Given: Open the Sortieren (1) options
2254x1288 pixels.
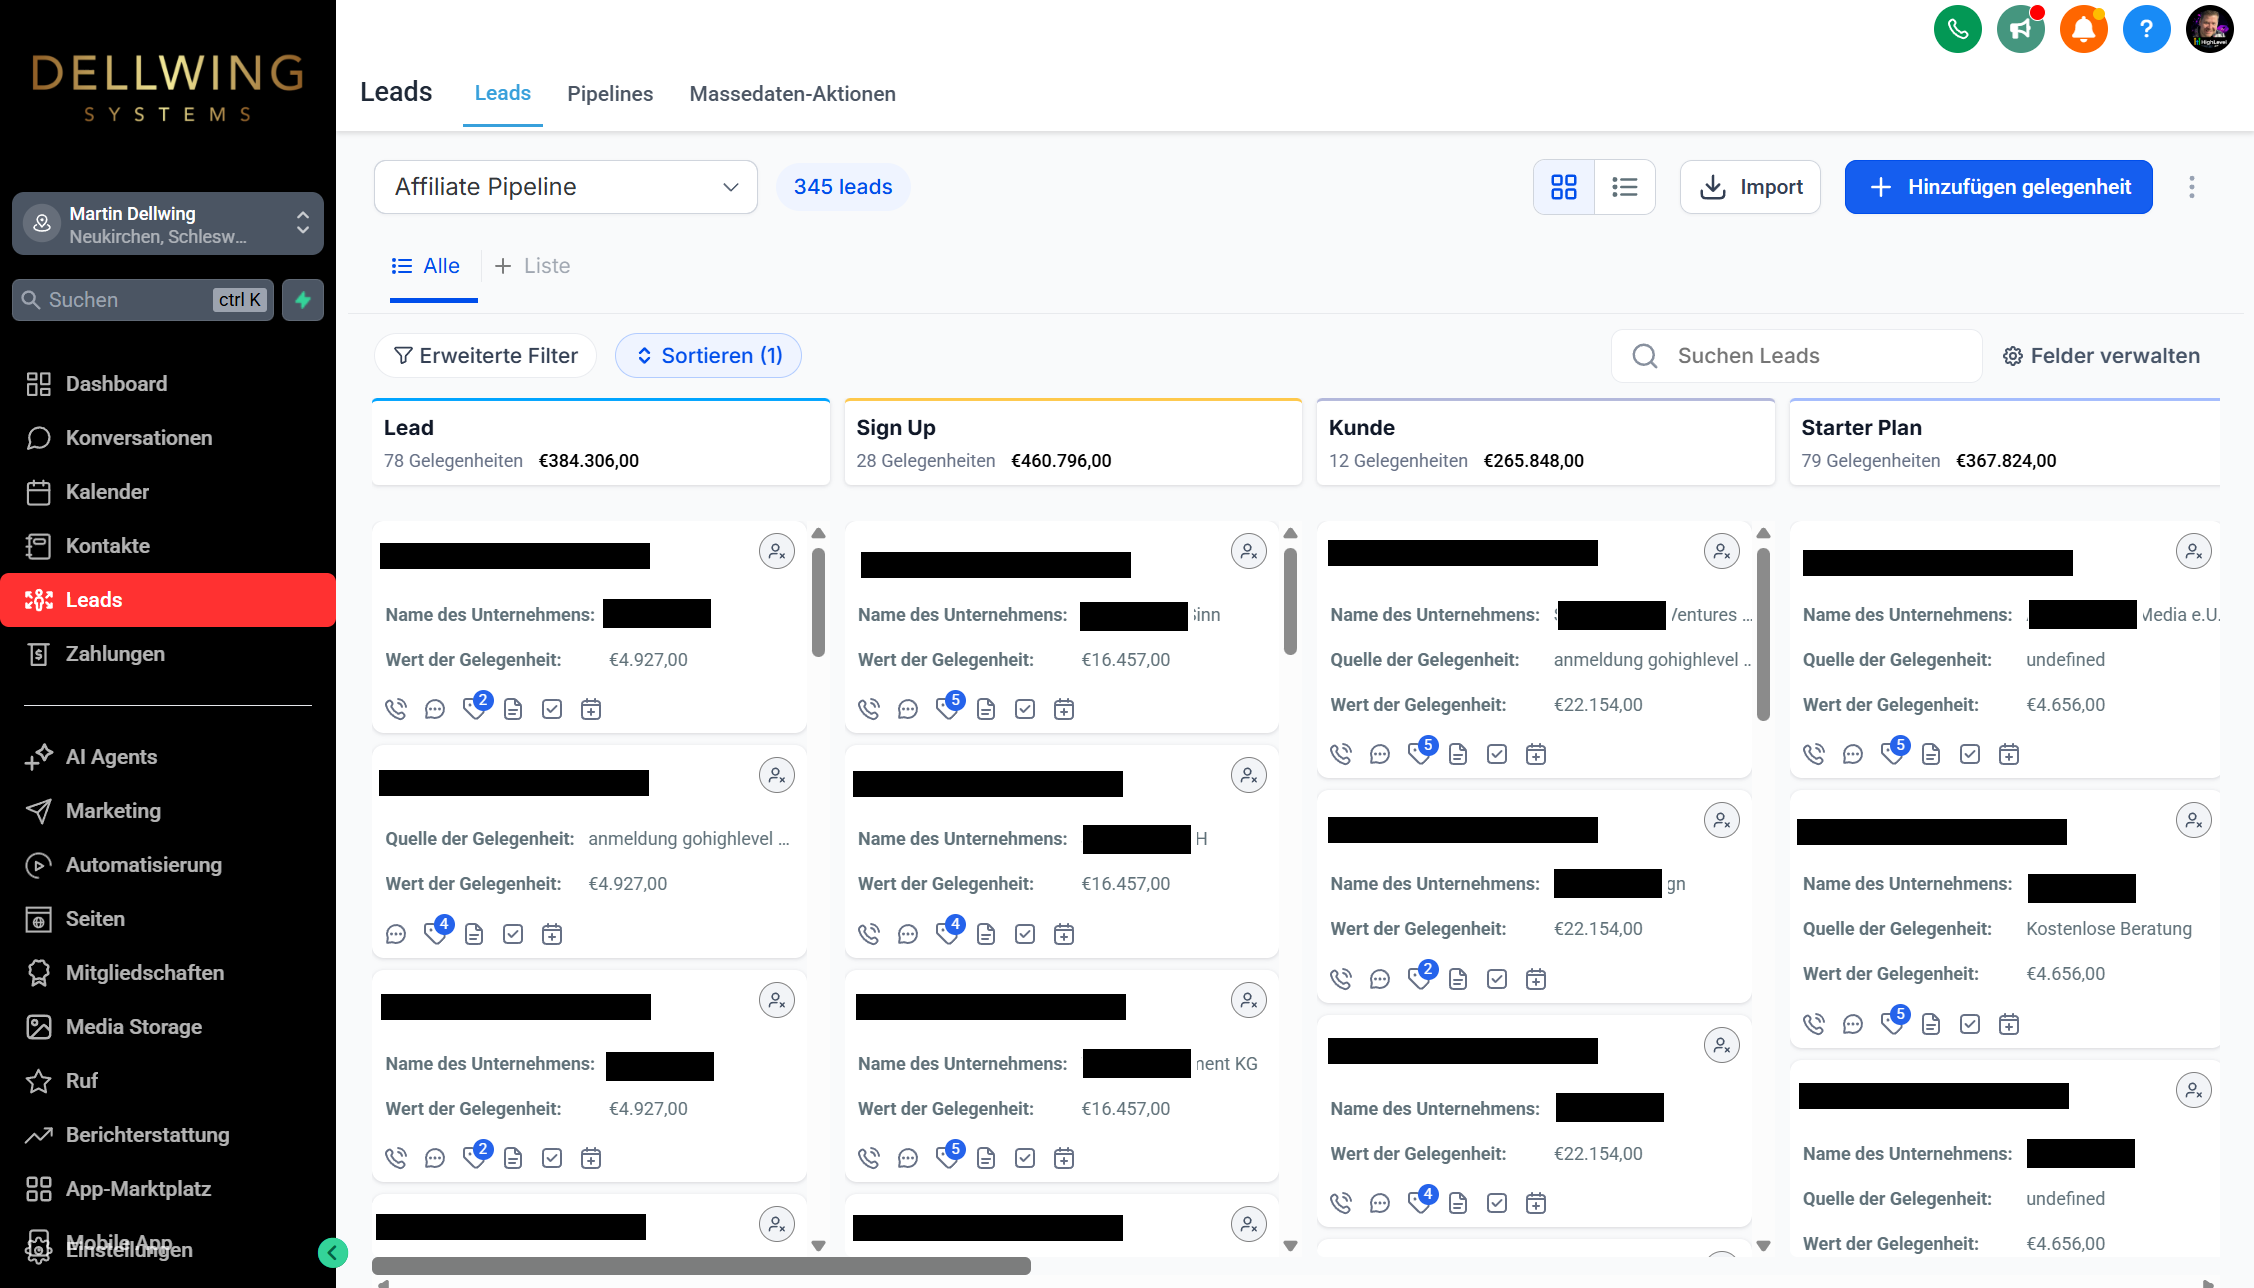Looking at the screenshot, I should (x=708, y=356).
